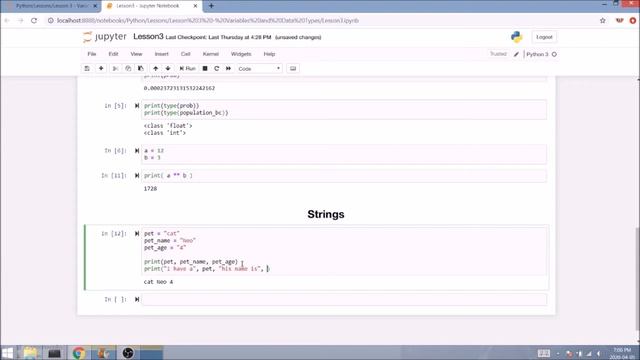Click the line pet_name = "Neo"
This screenshot has height=360, width=640.
170,241
